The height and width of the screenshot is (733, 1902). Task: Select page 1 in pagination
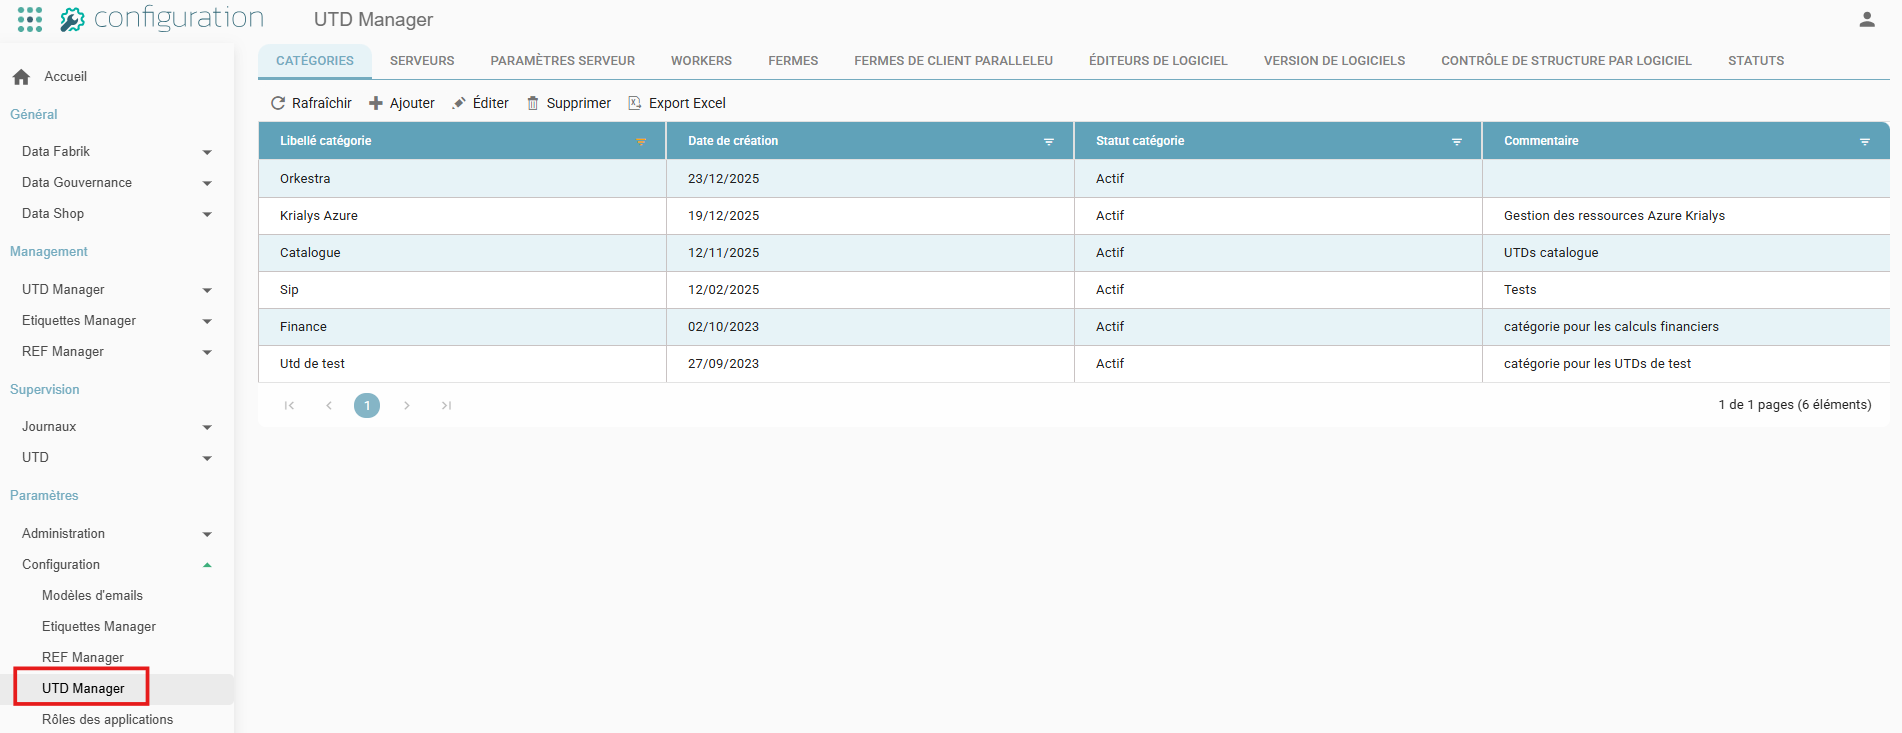point(367,405)
